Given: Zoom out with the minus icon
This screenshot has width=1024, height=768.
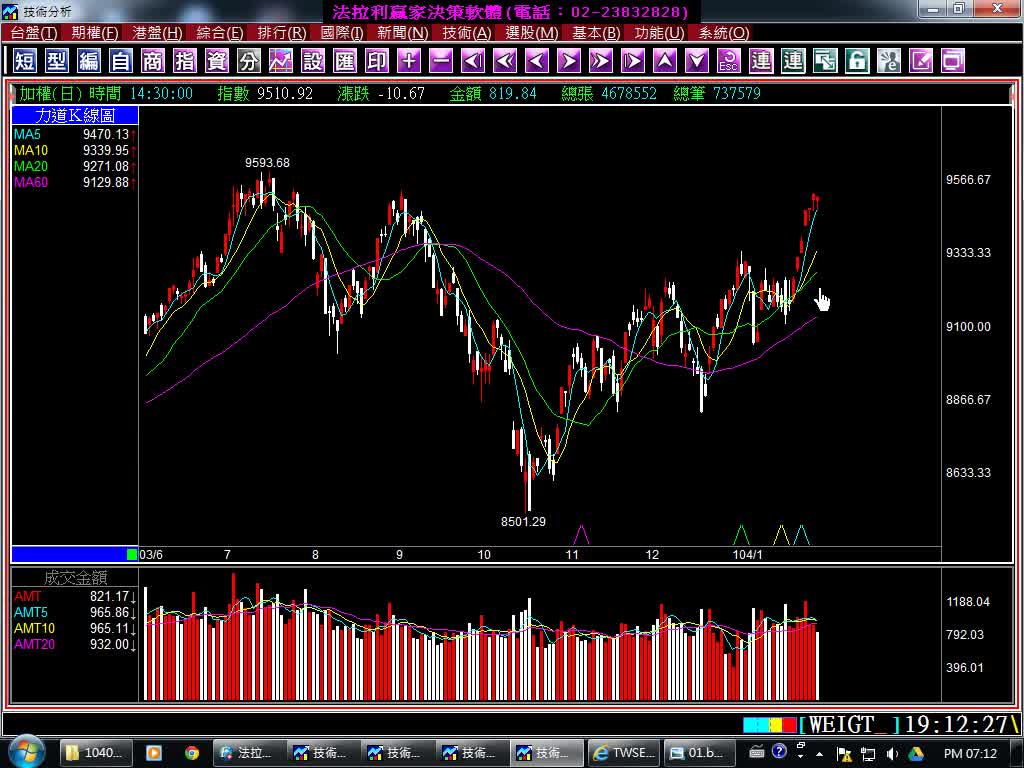Looking at the screenshot, I should [x=441, y=61].
